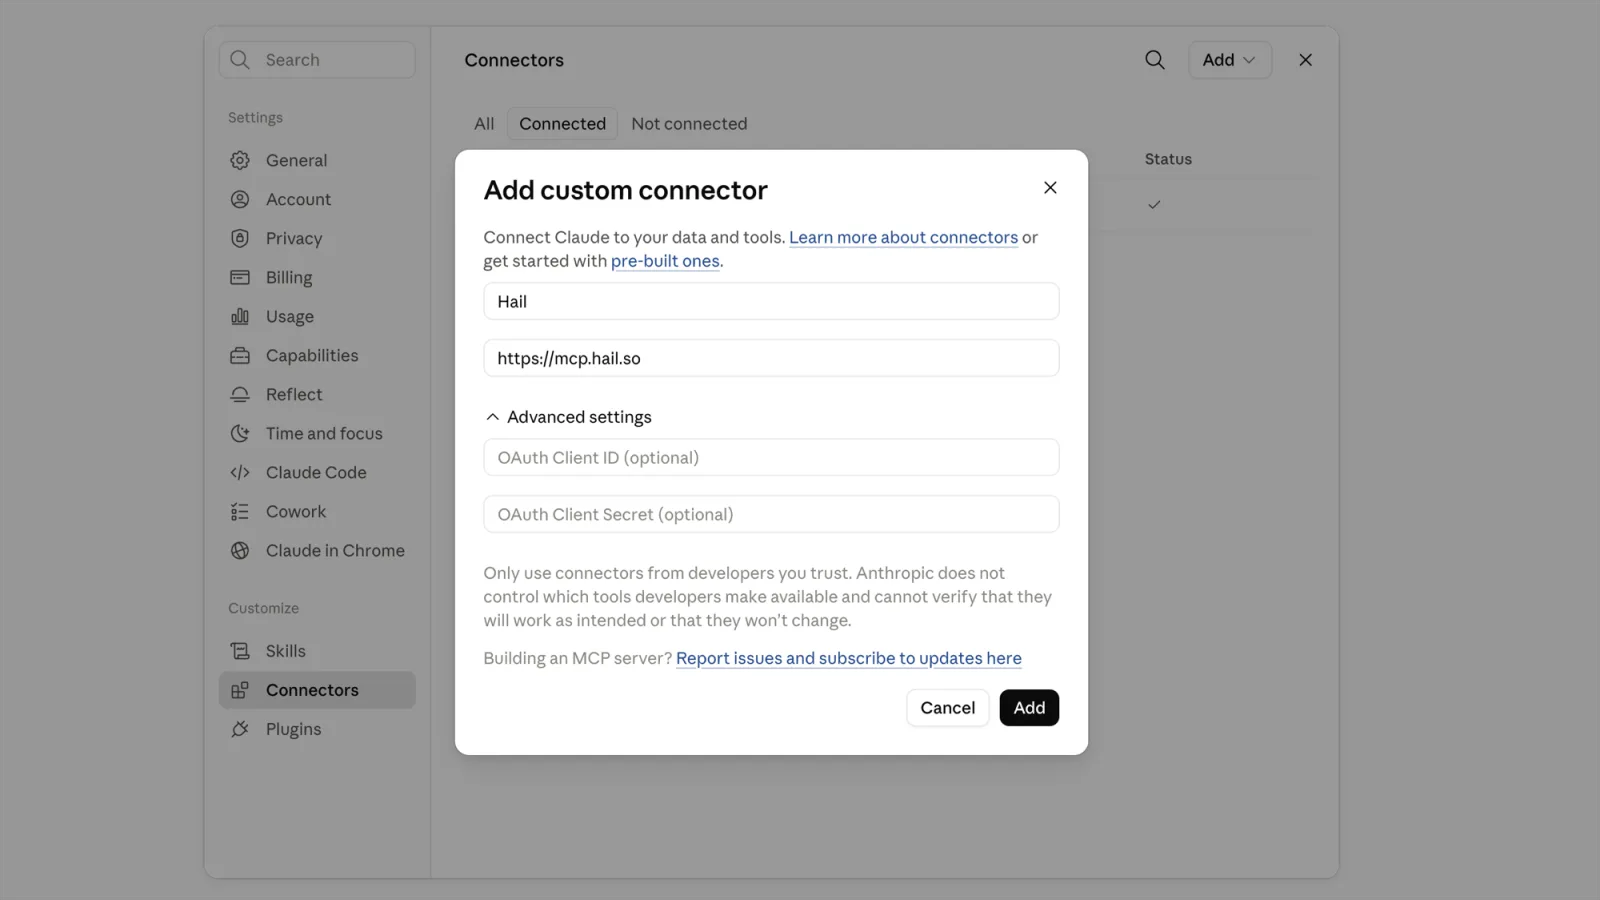Screen dimensions: 1600x900
Task: Focus the sidebar Search field
Action: click(x=317, y=60)
